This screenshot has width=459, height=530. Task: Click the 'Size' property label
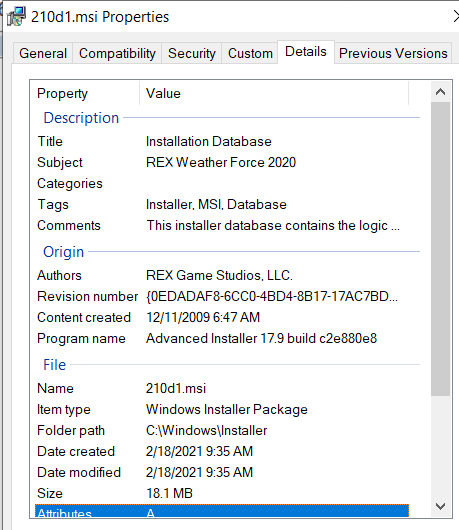[x=50, y=493]
